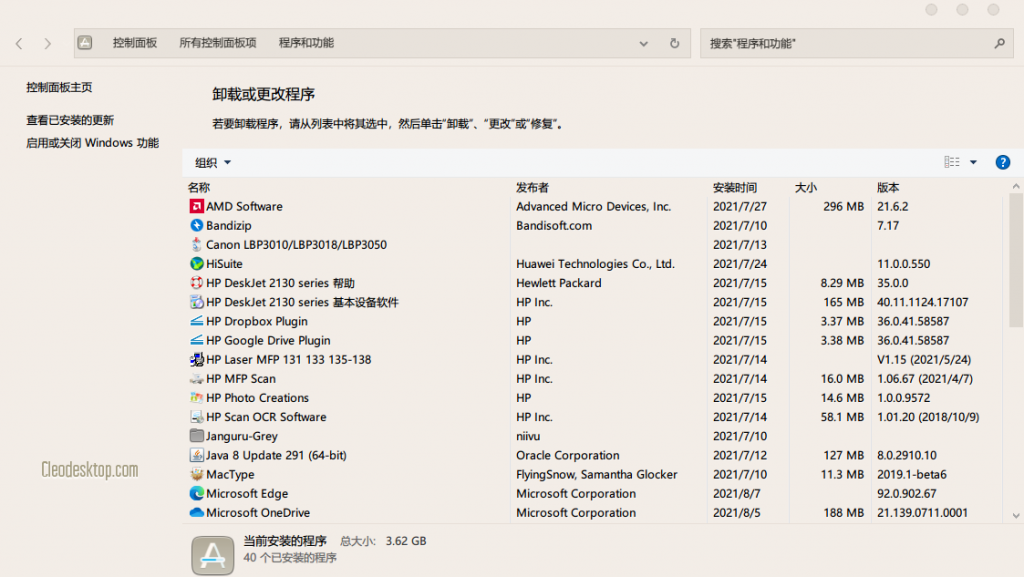Image resolution: width=1024 pixels, height=577 pixels.
Task: Click the vertical scrollbar thumb
Action: (x=1016, y=260)
